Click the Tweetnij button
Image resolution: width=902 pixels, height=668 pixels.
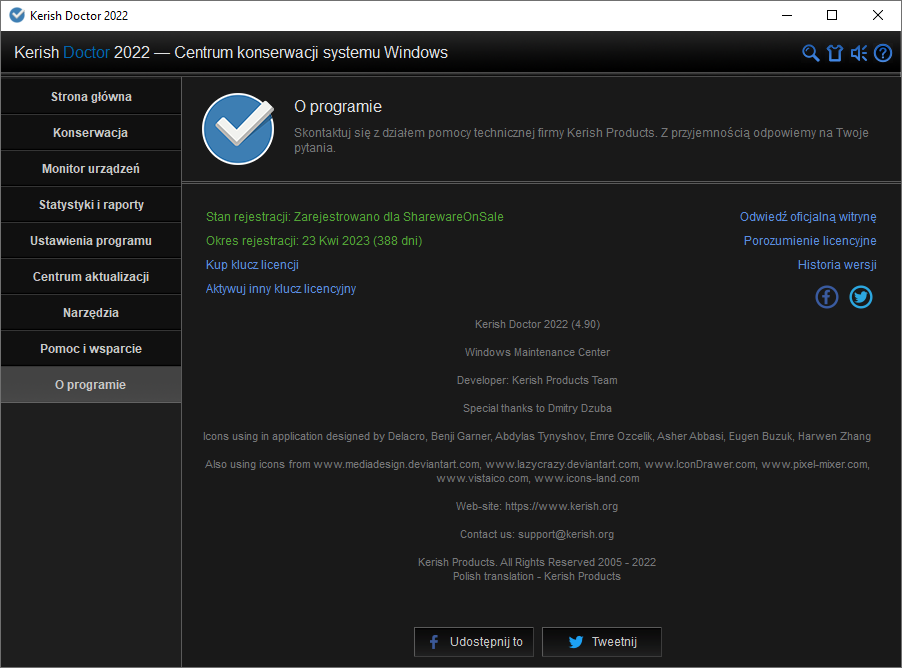coord(602,642)
